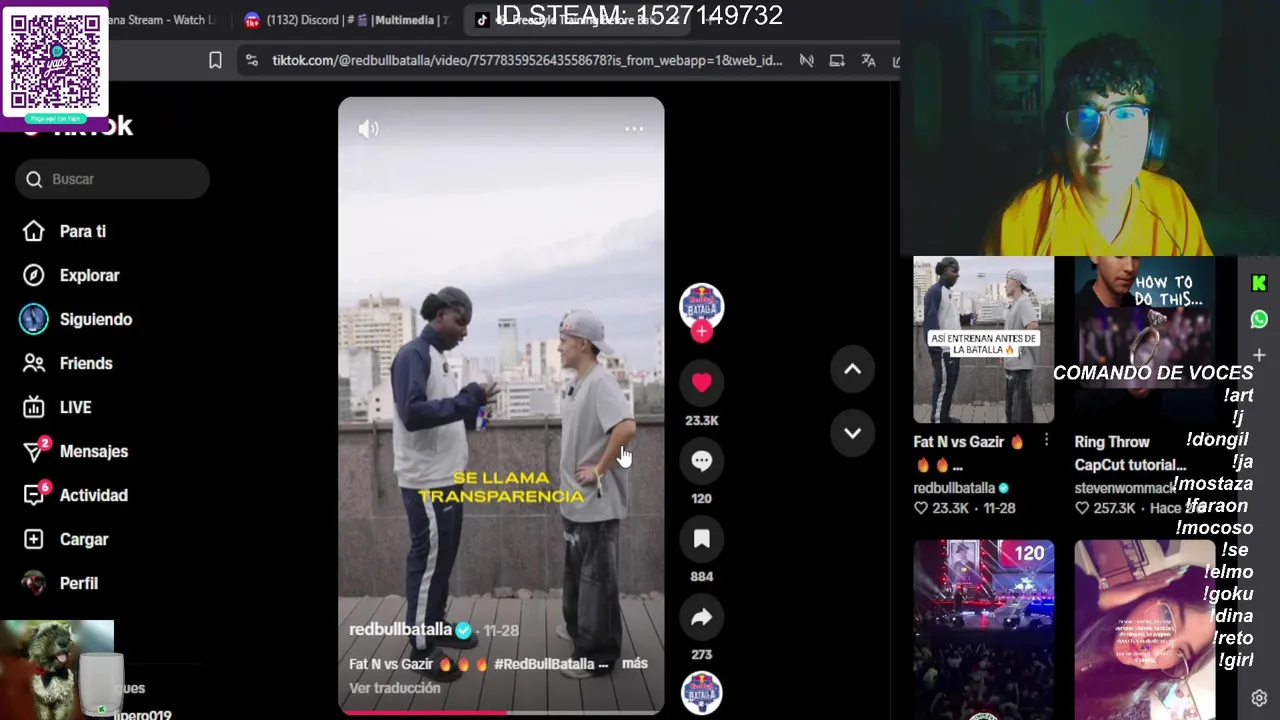1280x720 pixels.
Task: Open options for the Fat N vs Gazir card
Action: [x=1046, y=441]
